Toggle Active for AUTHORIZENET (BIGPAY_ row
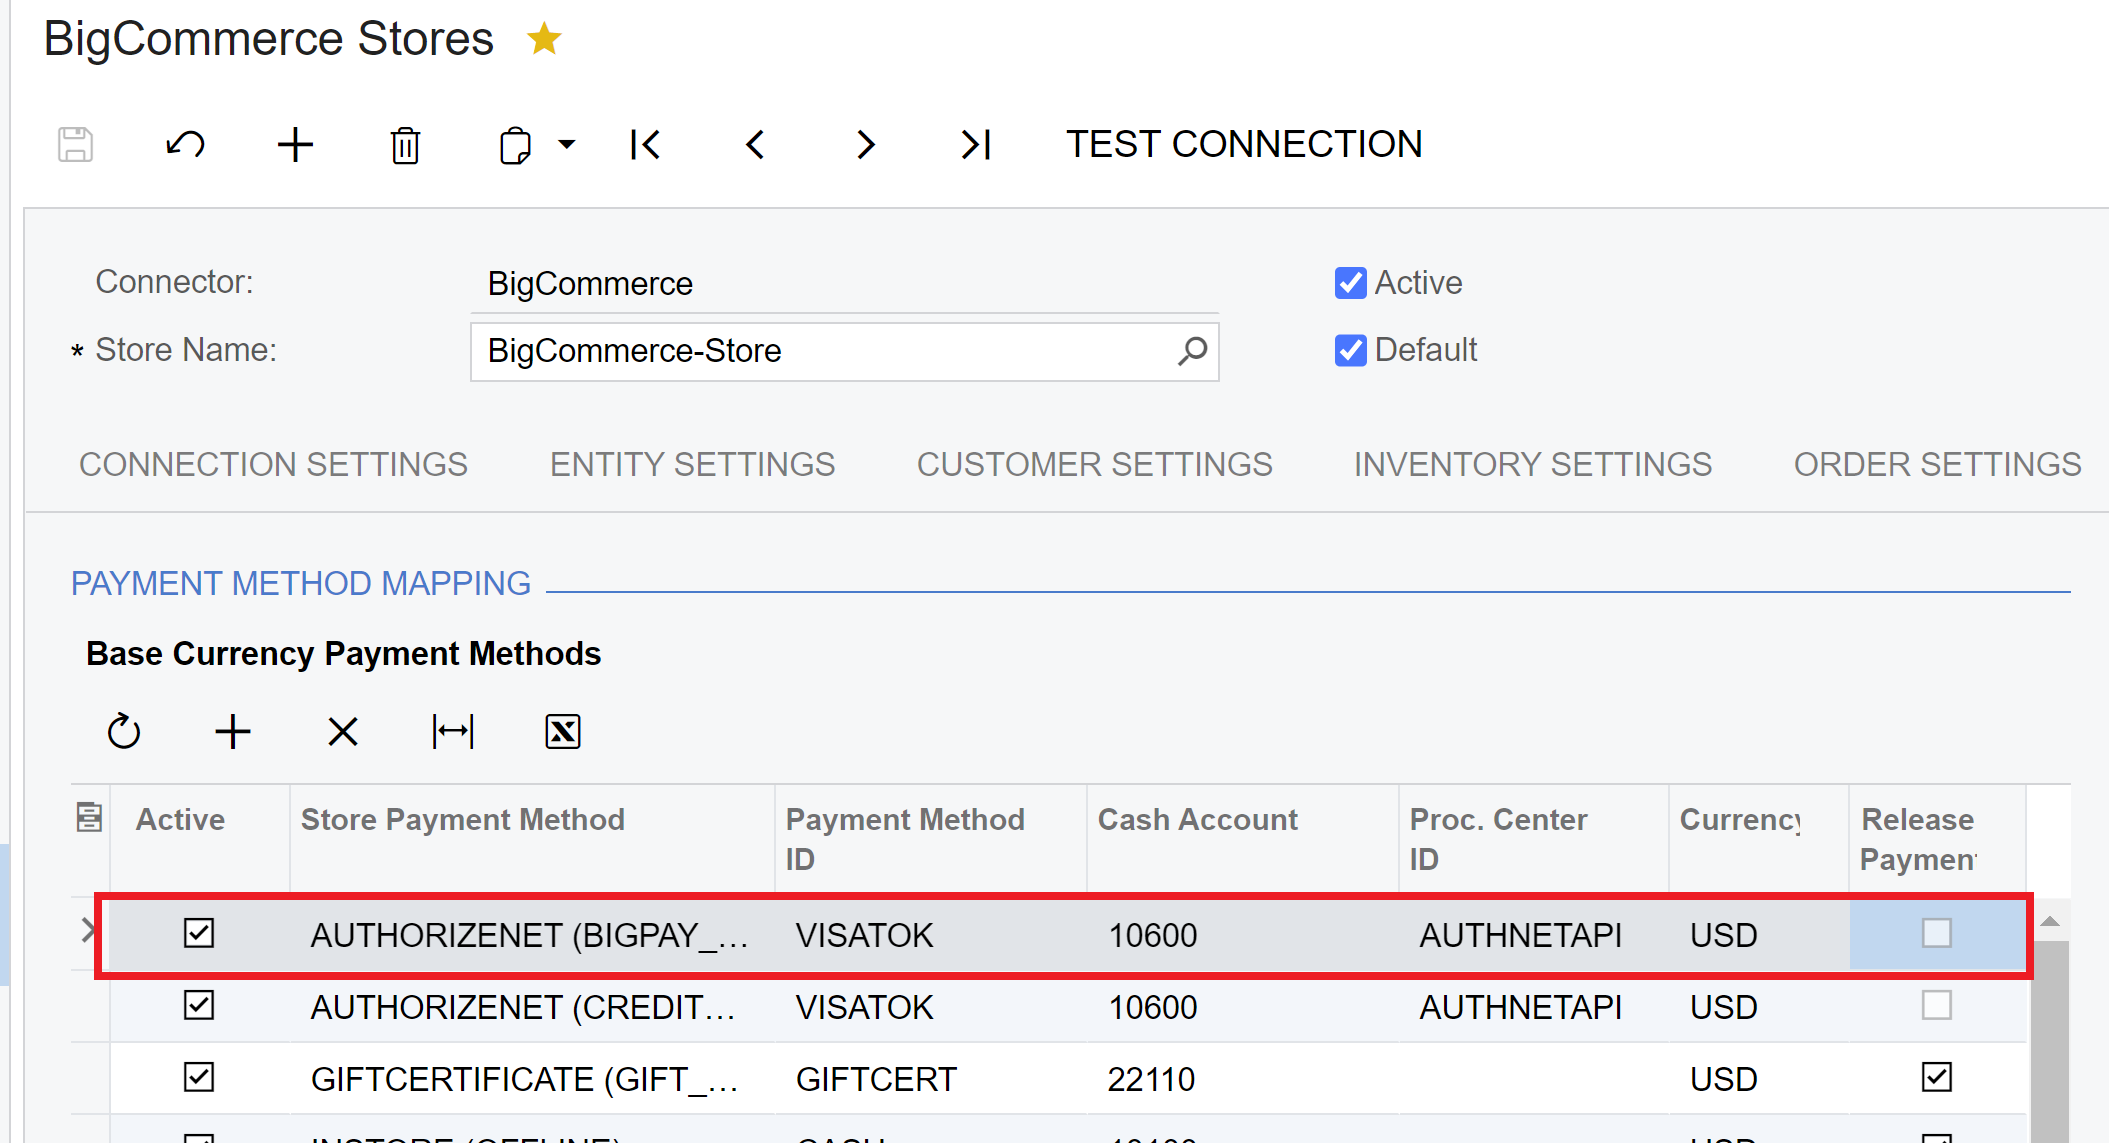This screenshot has width=2109, height=1143. click(199, 933)
